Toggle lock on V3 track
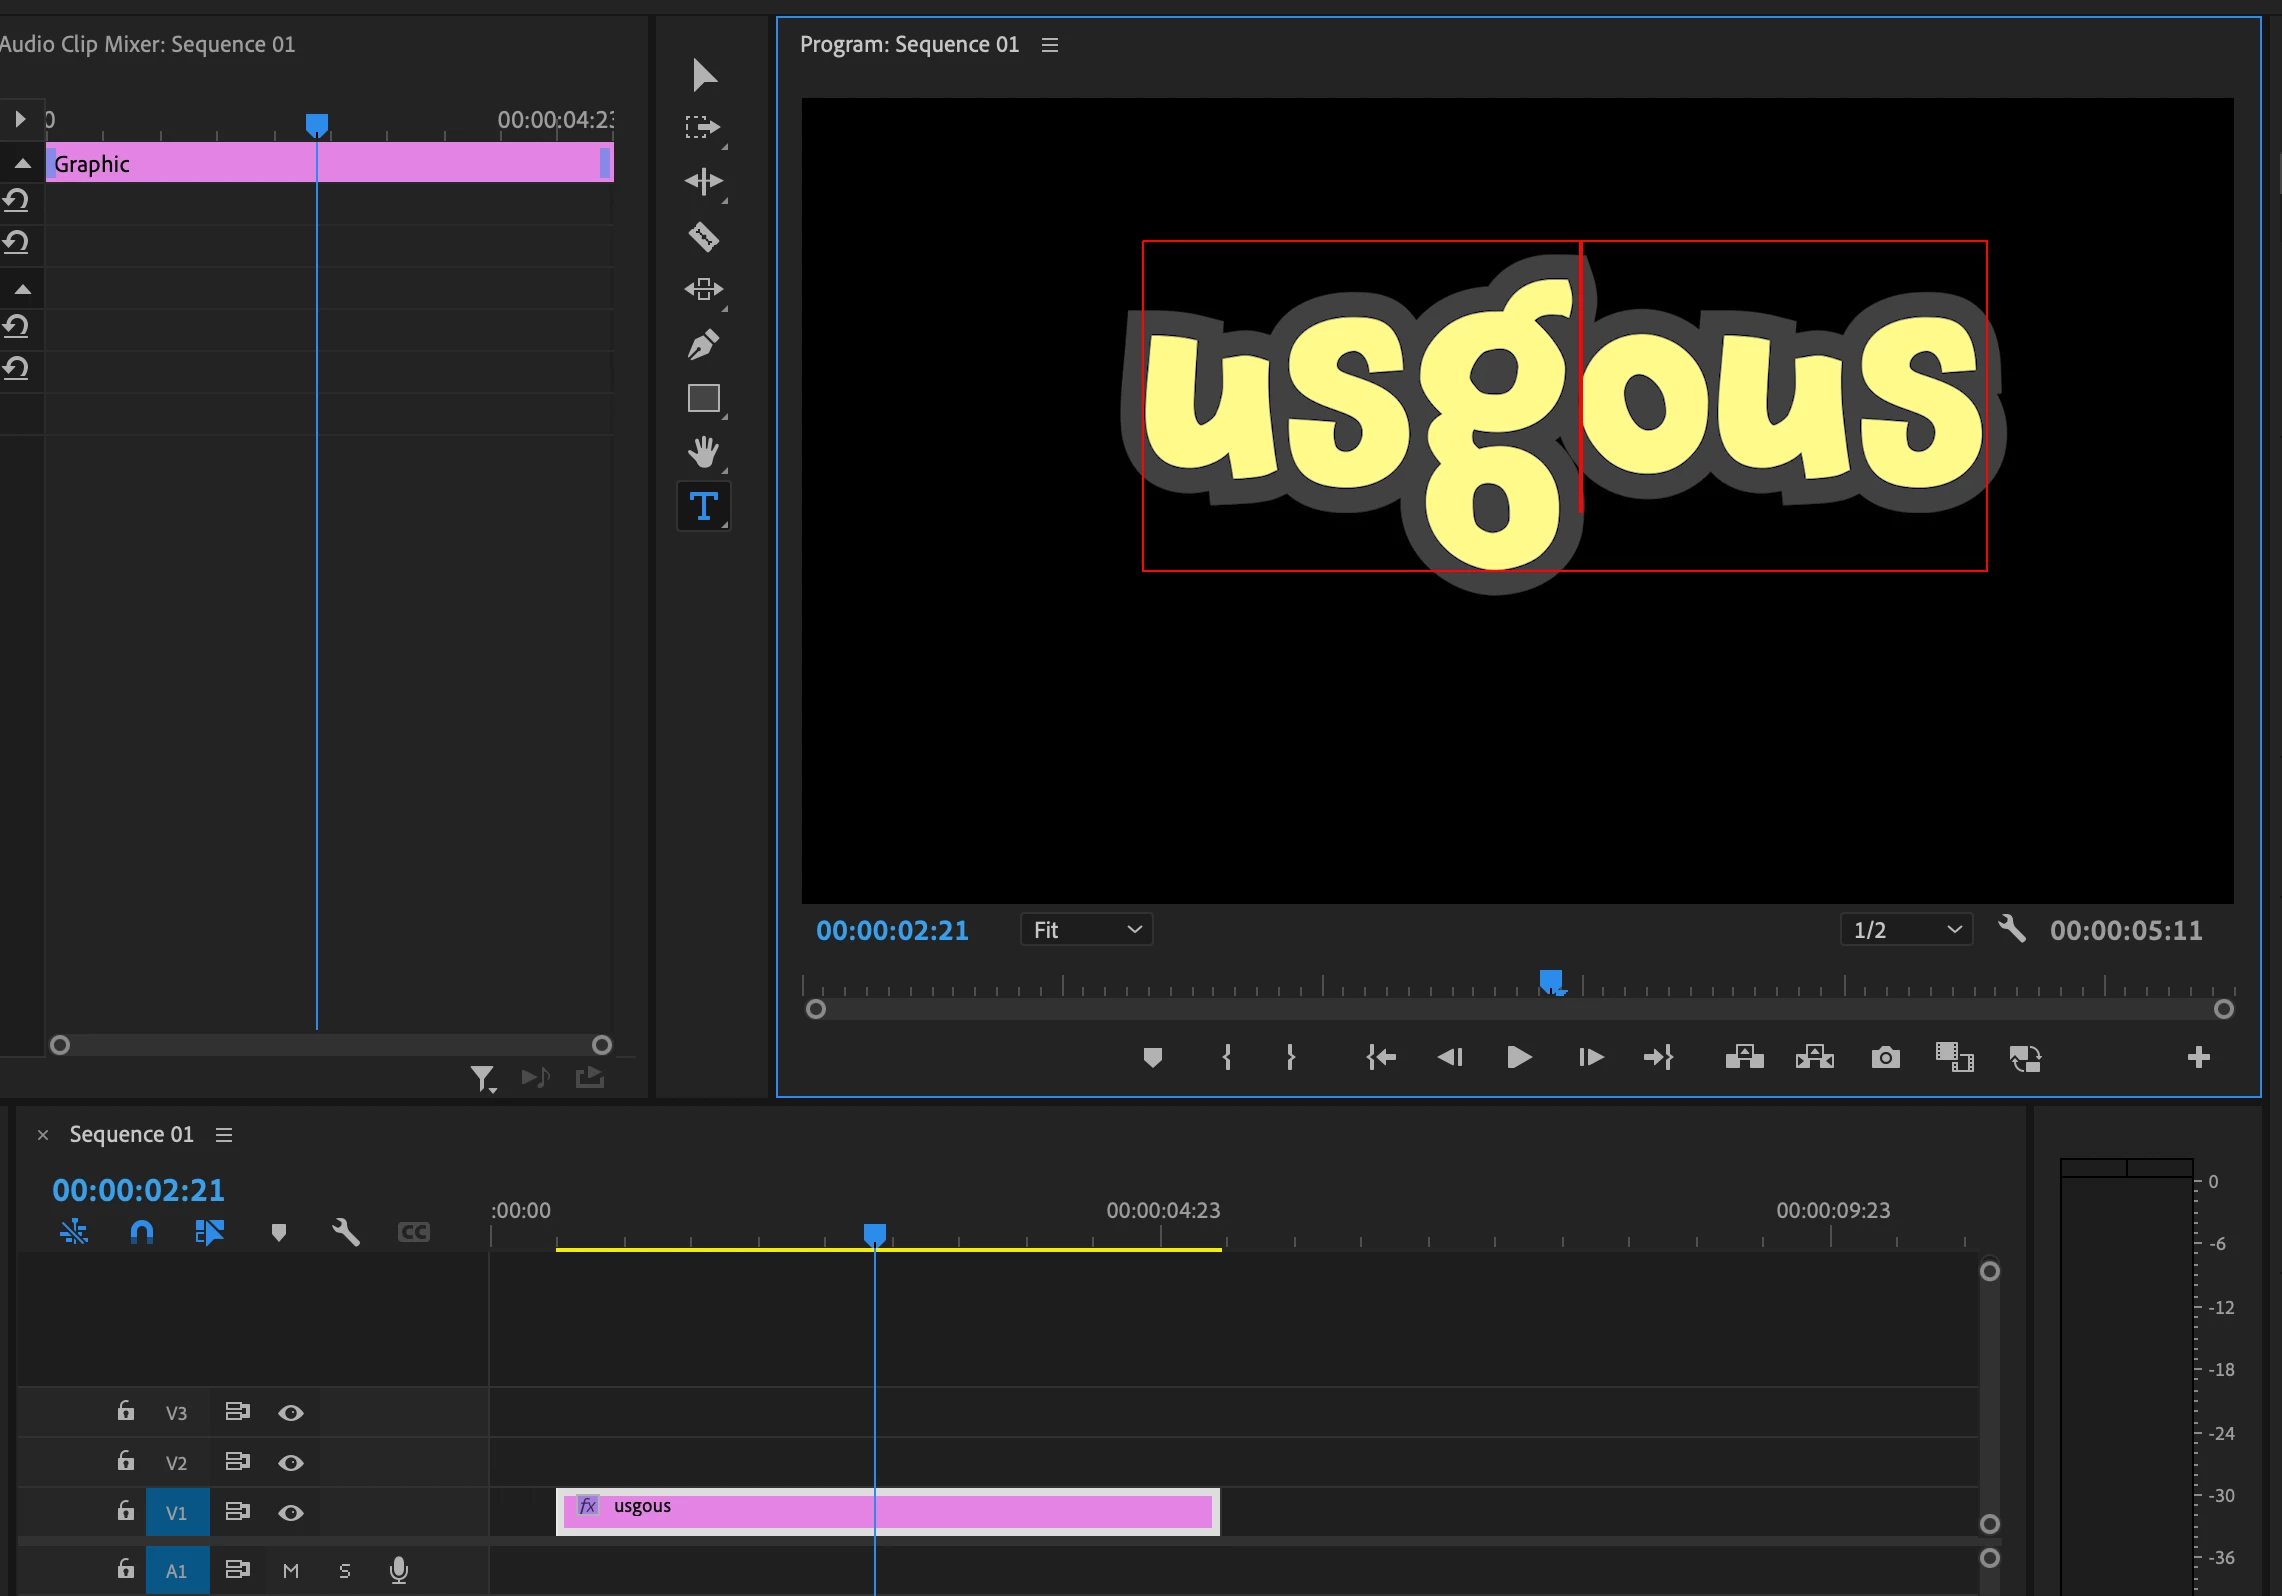The height and width of the screenshot is (1596, 2282). coord(125,1411)
